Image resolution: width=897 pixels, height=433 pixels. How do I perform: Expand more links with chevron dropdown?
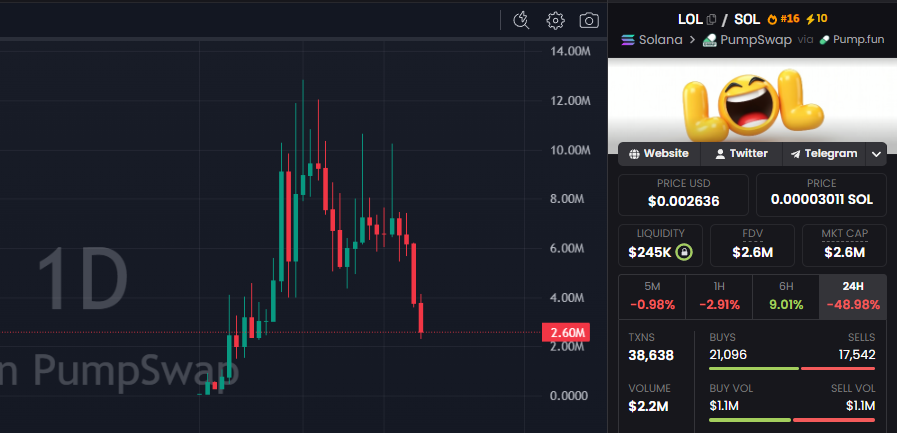(x=876, y=154)
